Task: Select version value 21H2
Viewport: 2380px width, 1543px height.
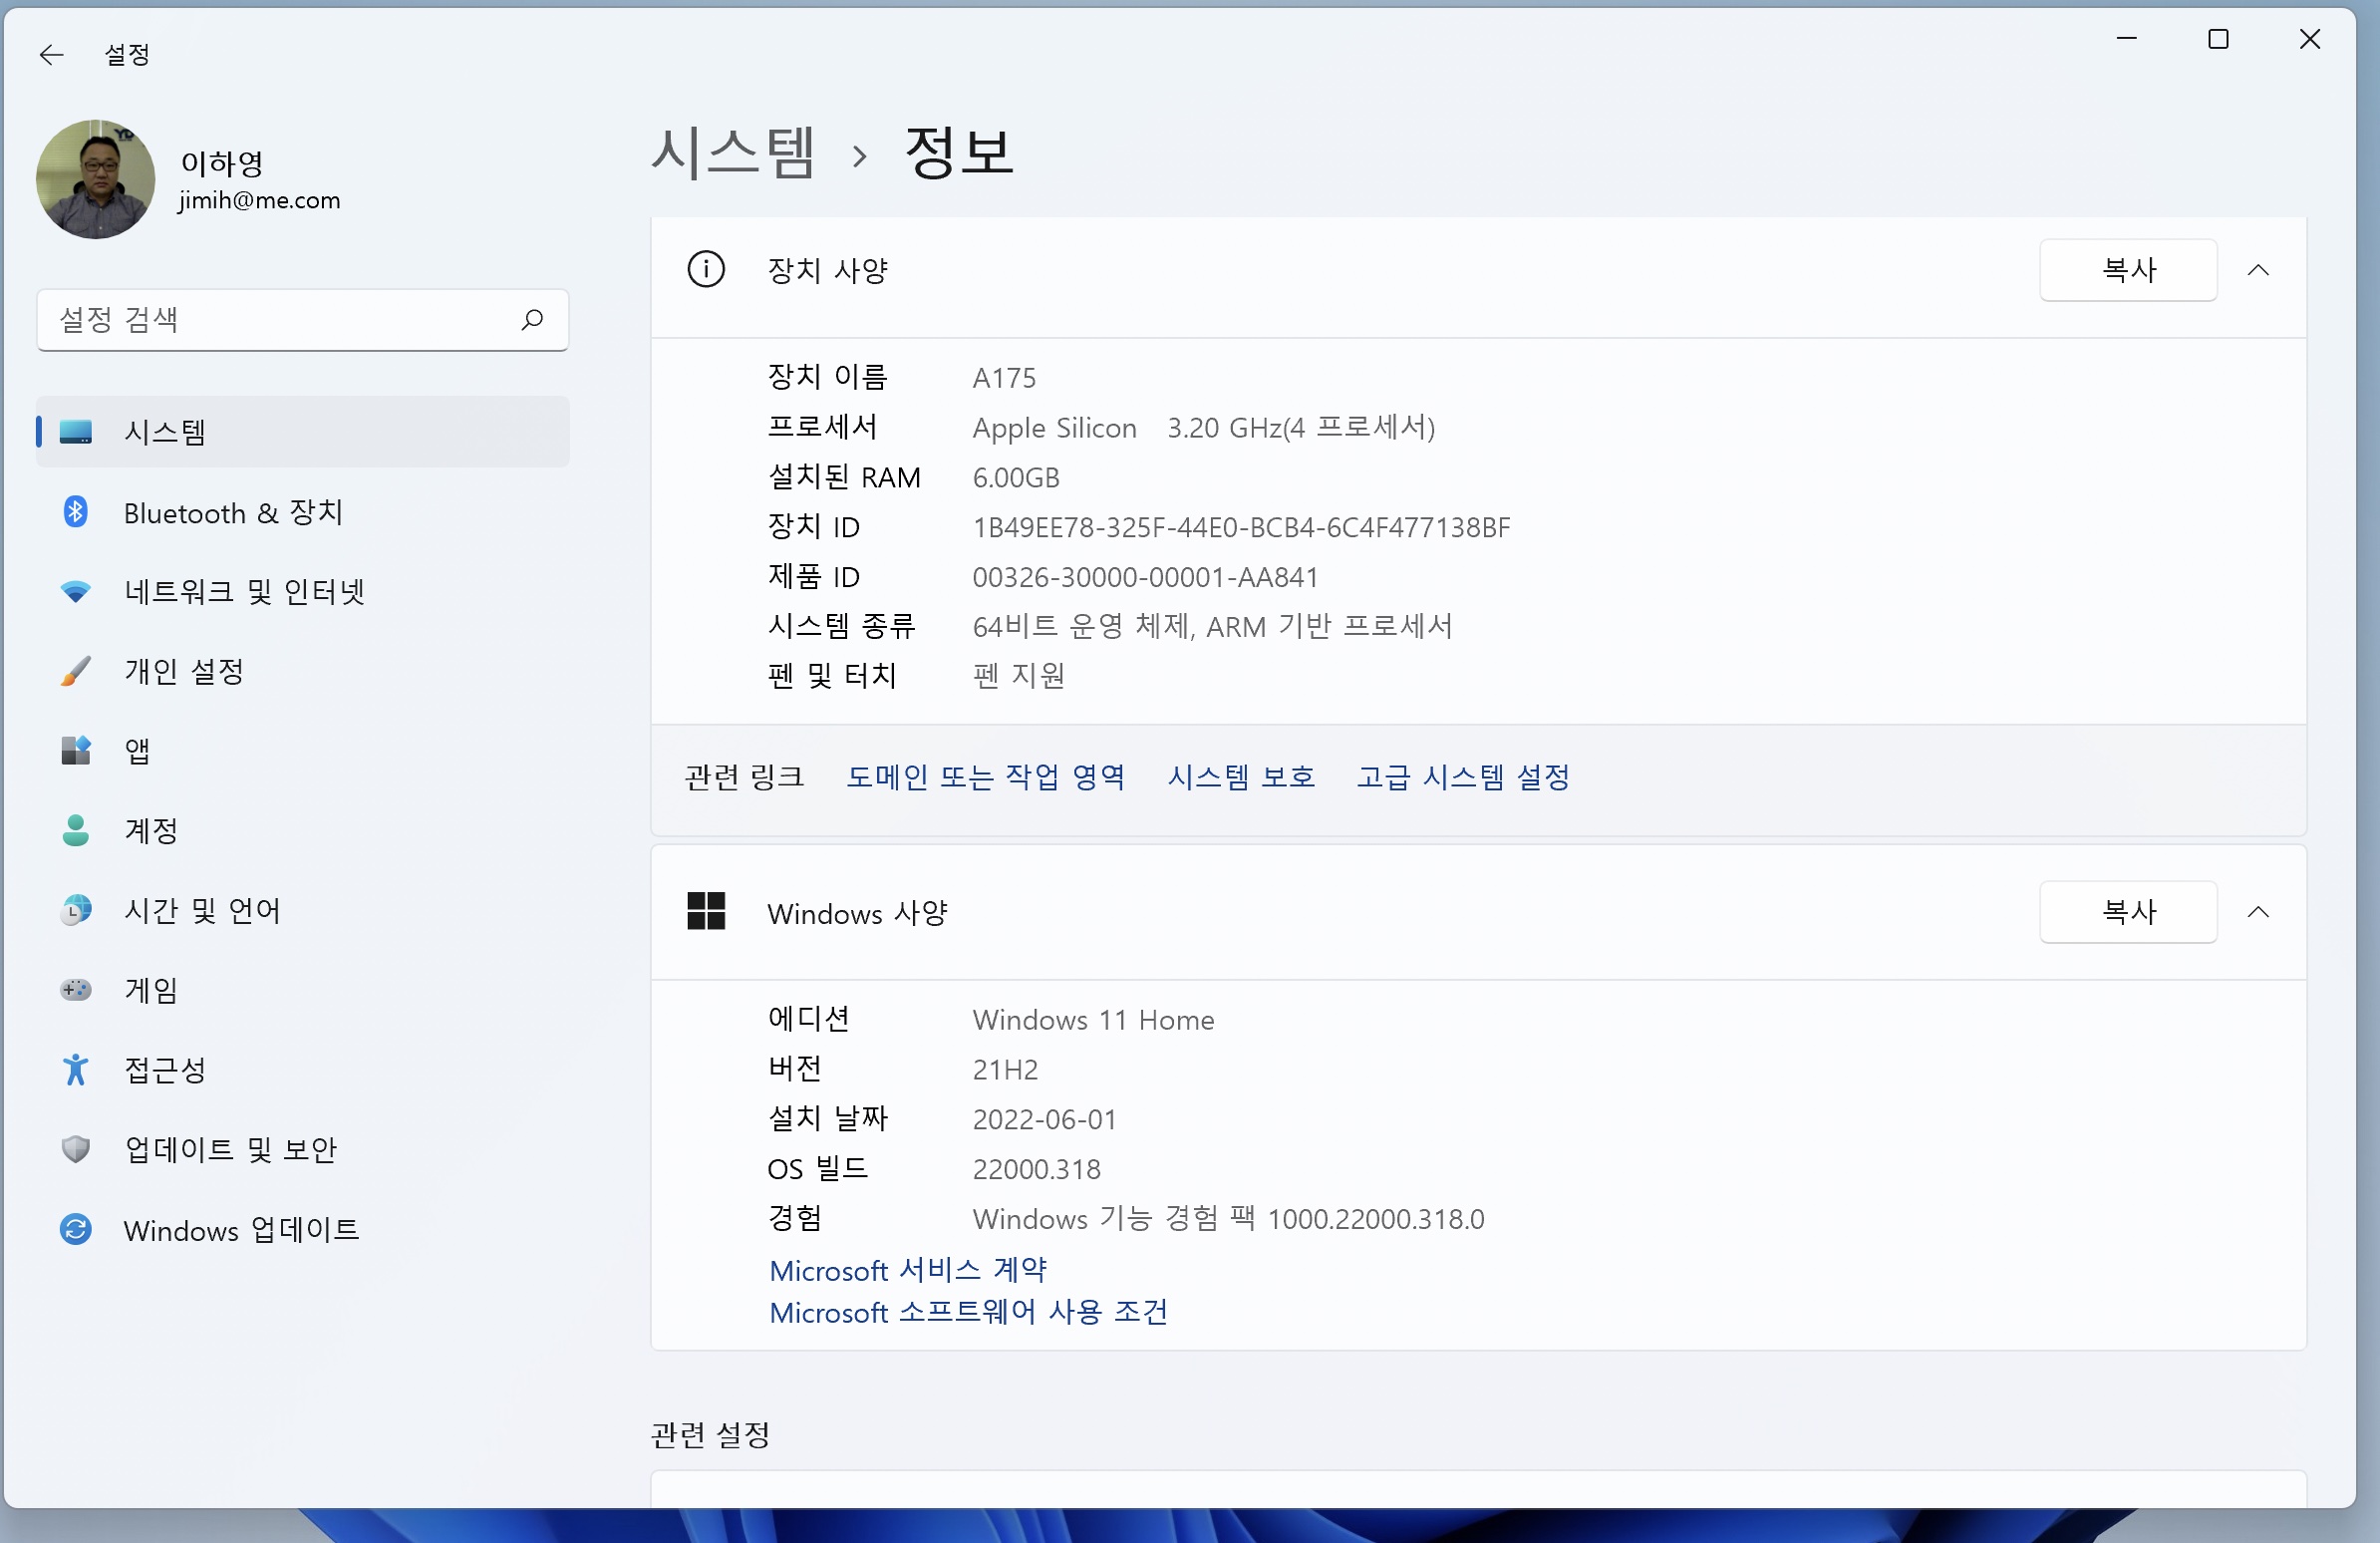Action: pyautogui.click(x=1005, y=1070)
